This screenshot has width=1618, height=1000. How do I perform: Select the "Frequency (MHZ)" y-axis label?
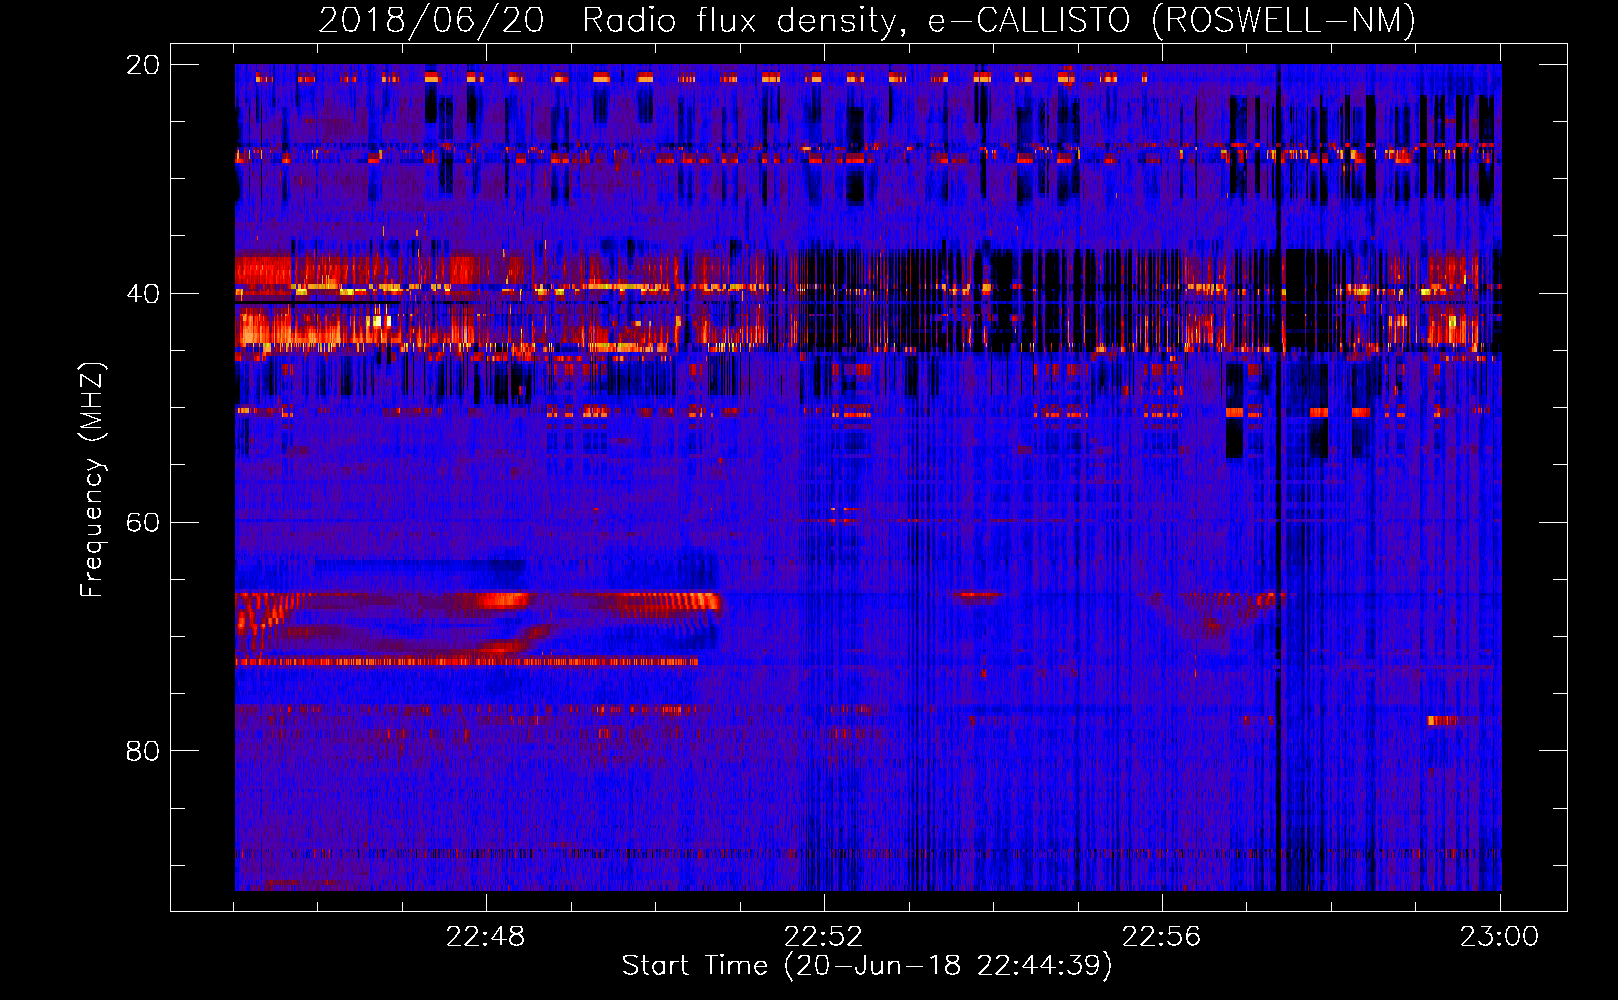point(92,479)
